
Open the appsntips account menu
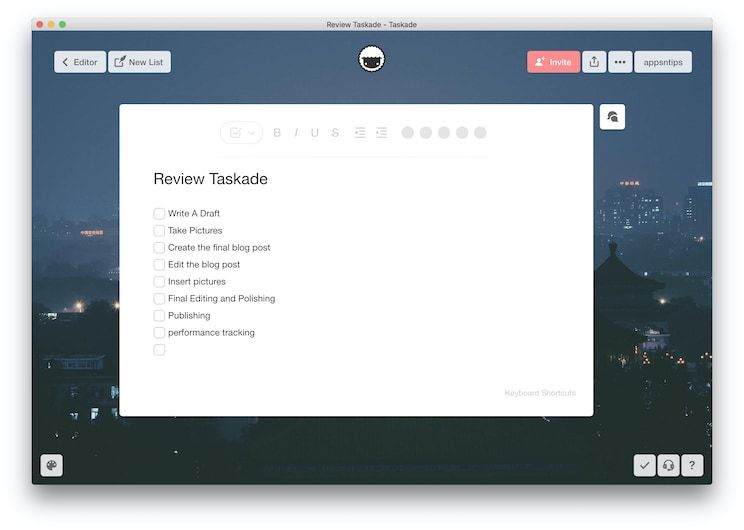[x=662, y=62]
